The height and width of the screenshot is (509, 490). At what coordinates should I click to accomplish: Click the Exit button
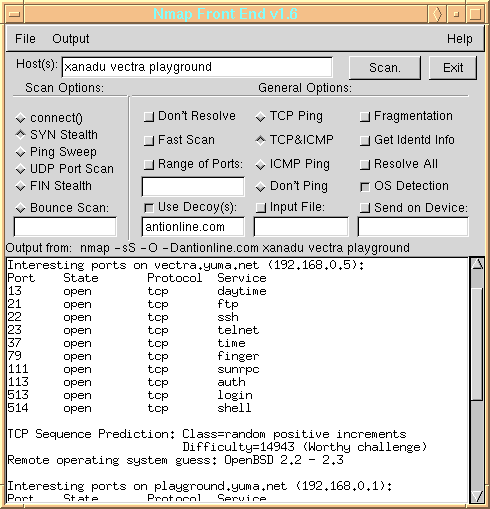pyautogui.click(x=453, y=68)
